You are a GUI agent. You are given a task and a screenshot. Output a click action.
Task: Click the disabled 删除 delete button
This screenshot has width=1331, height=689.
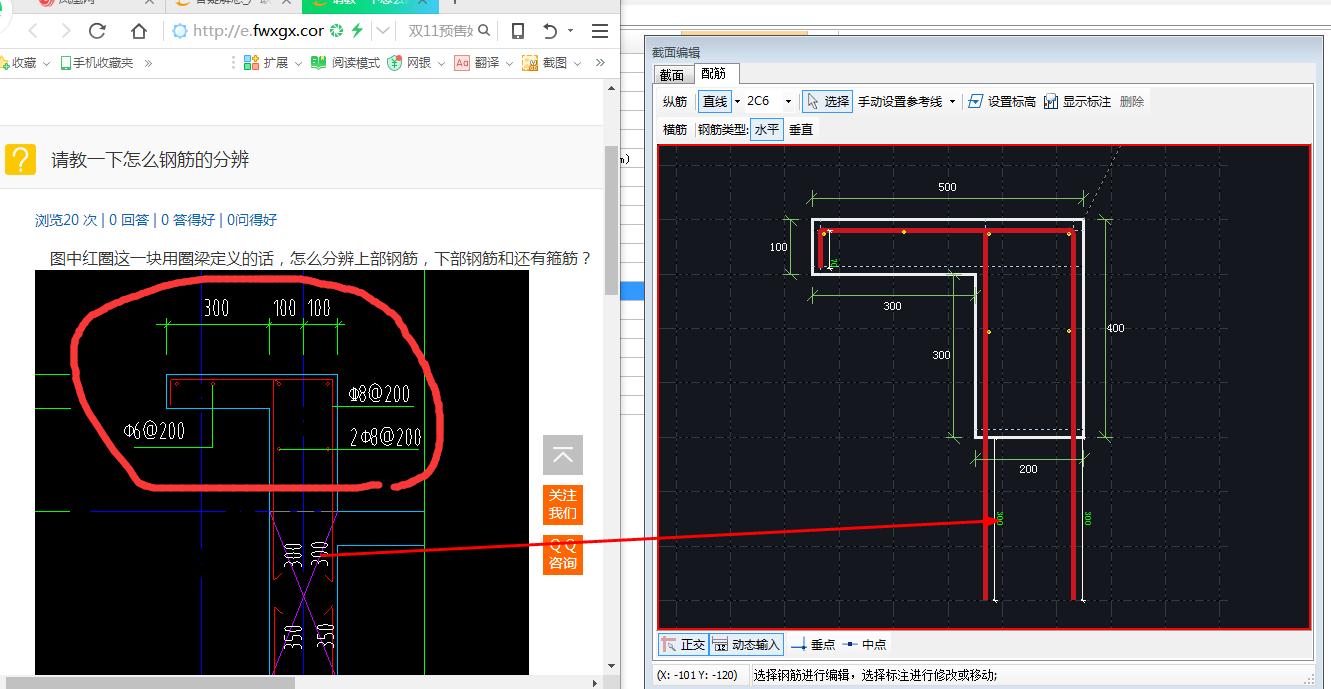[1132, 101]
